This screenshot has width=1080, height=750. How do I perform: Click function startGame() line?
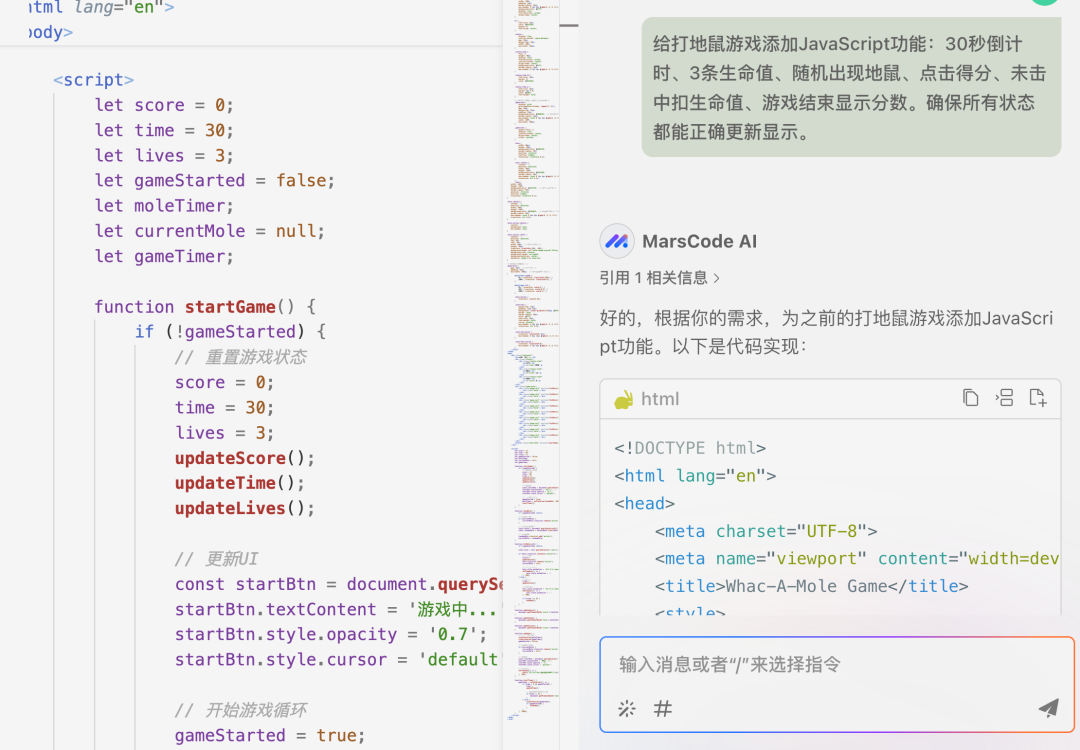pyautogui.click(x=205, y=306)
